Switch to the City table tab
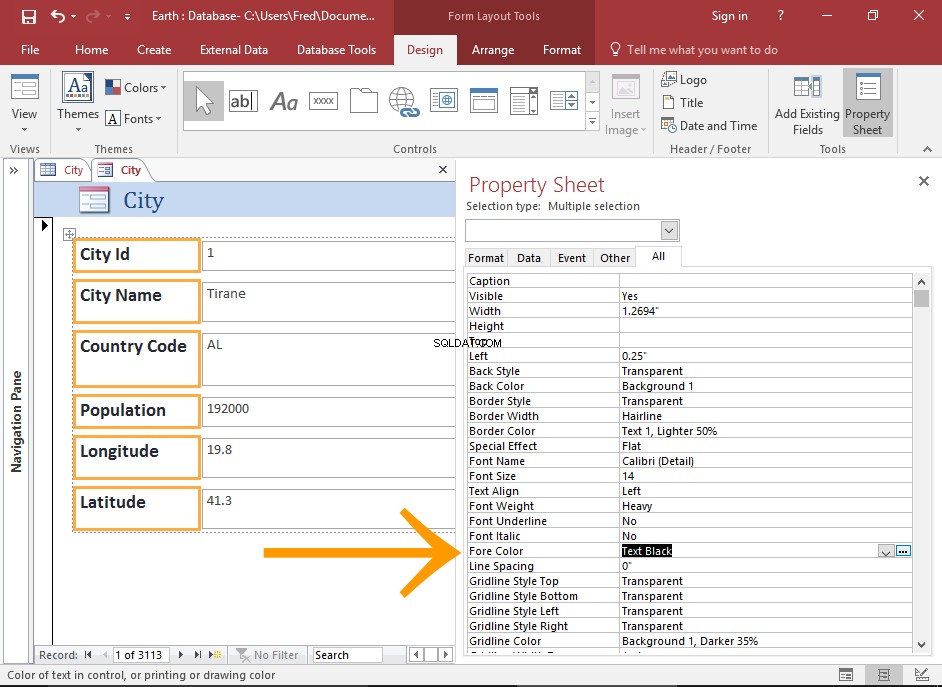 [62, 170]
